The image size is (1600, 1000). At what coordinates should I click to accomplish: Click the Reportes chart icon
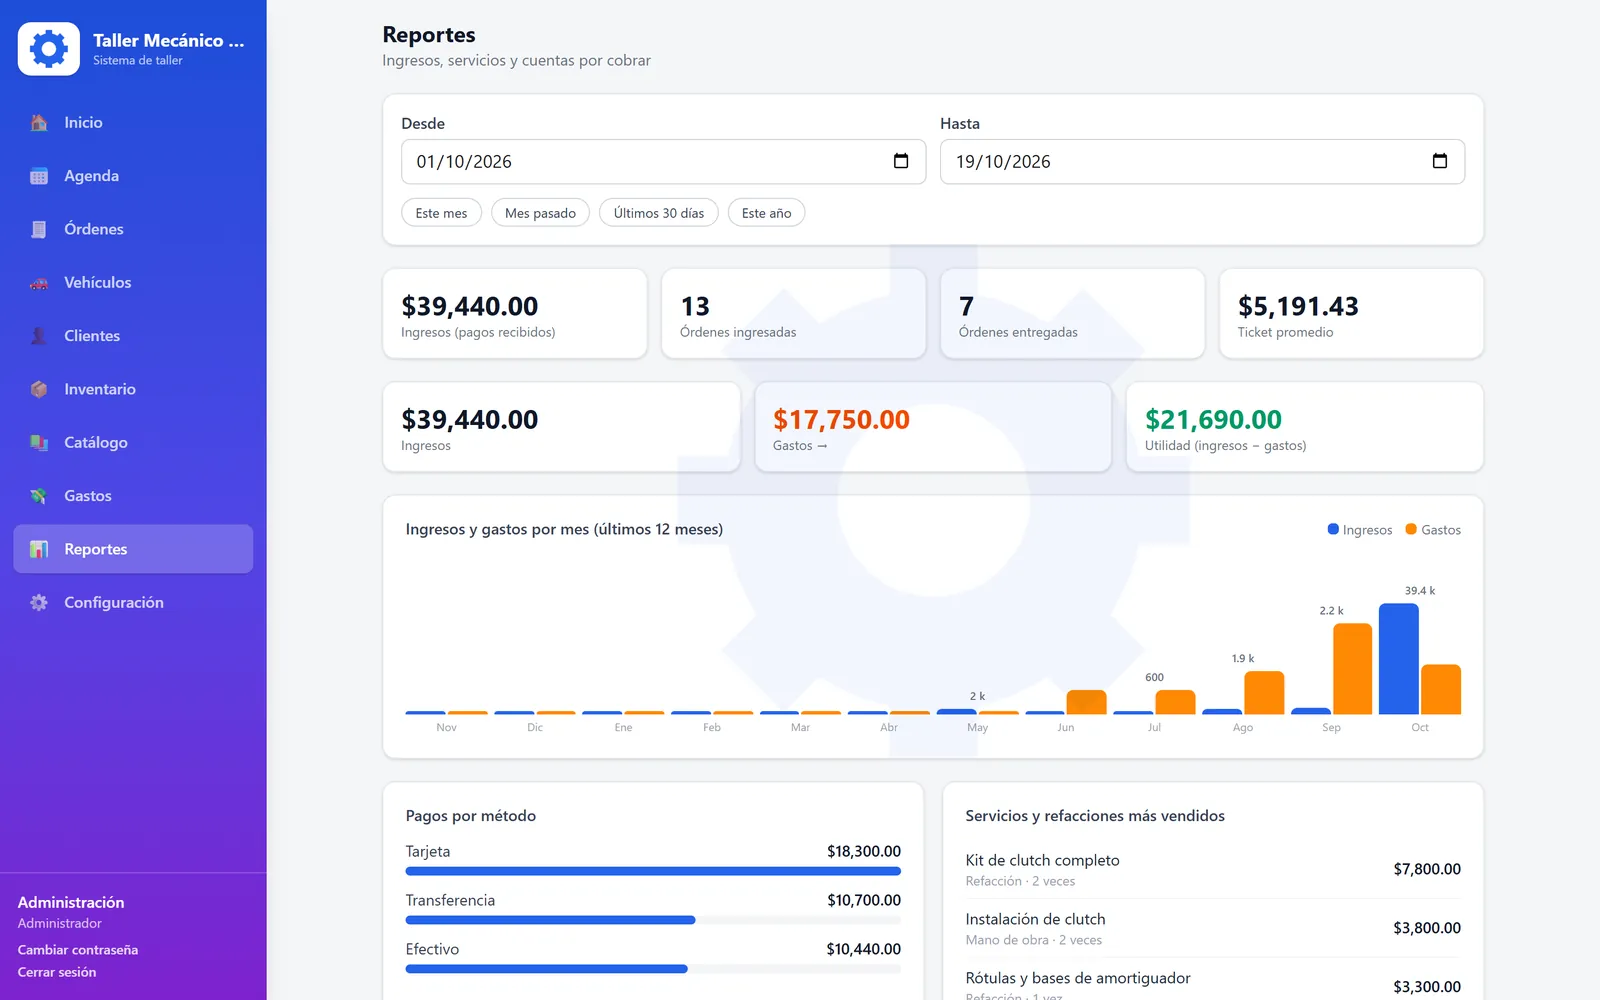39,549
